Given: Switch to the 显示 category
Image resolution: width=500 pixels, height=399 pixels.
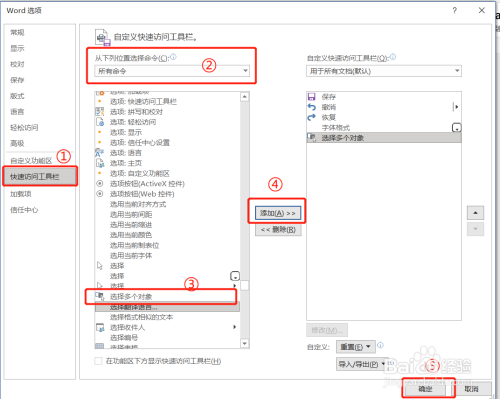Looking at the screenshot, I should point(17,48).
